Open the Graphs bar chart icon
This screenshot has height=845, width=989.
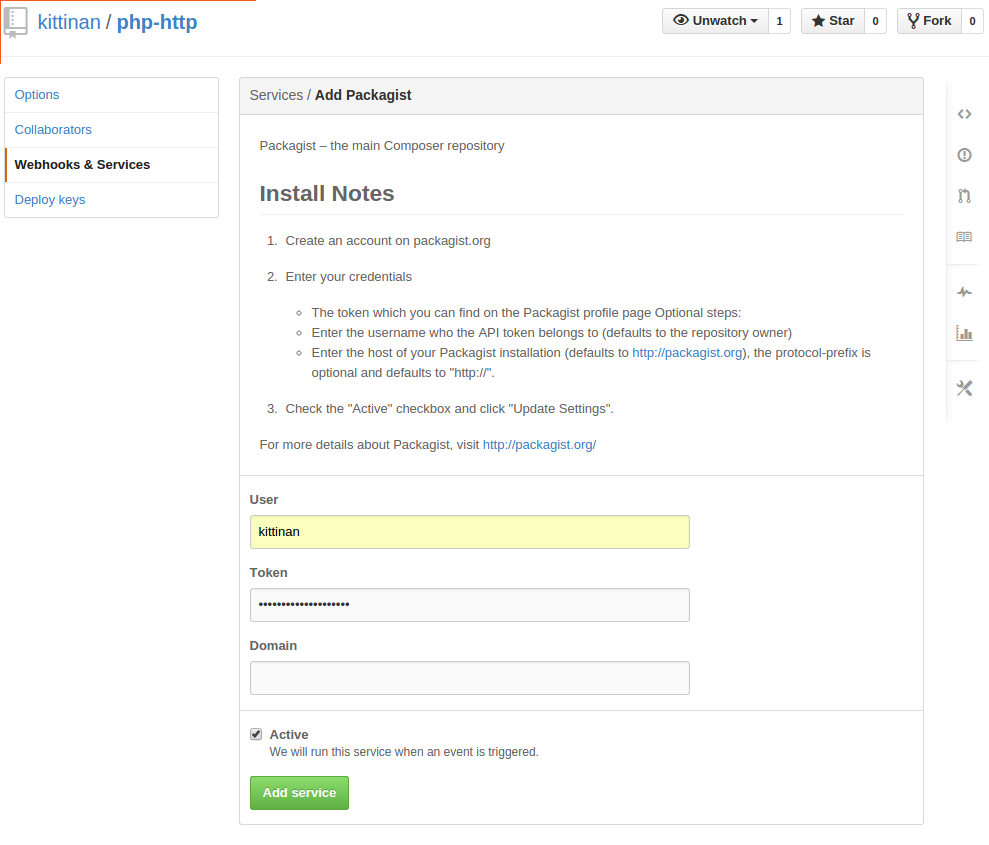click(x=964, y=333)
